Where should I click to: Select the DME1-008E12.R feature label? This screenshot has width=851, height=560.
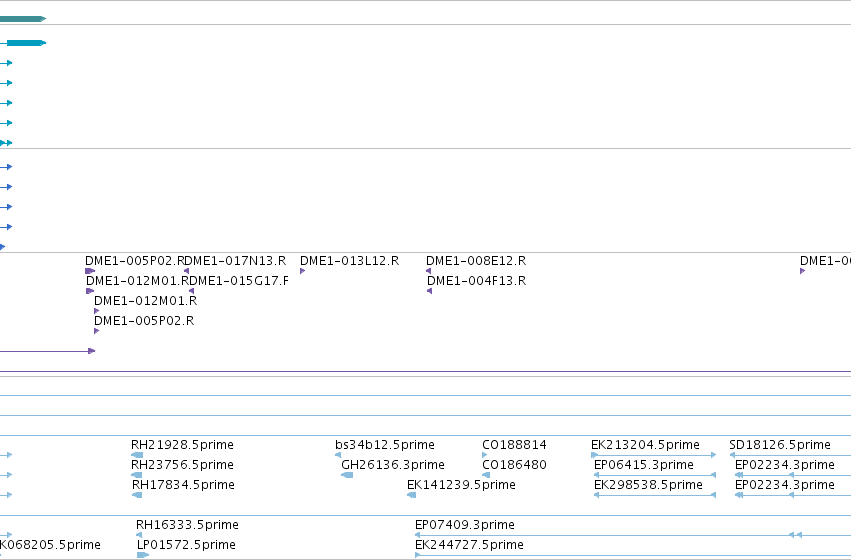pos(476,261)
